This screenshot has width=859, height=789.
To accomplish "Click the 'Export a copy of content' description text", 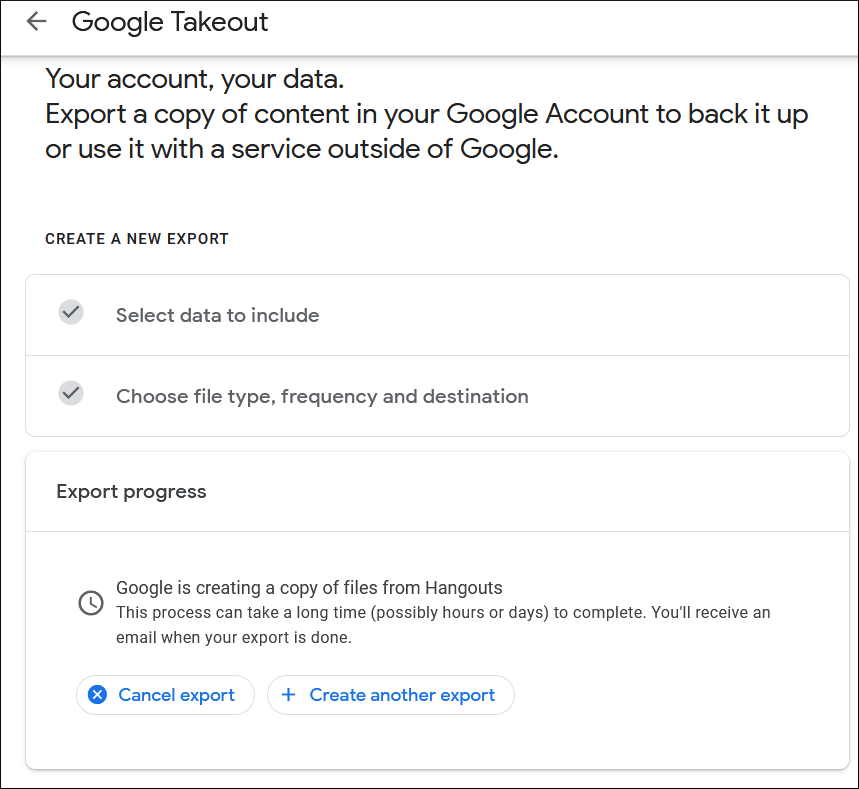I will pyautogui.click(x=427, y=132).
